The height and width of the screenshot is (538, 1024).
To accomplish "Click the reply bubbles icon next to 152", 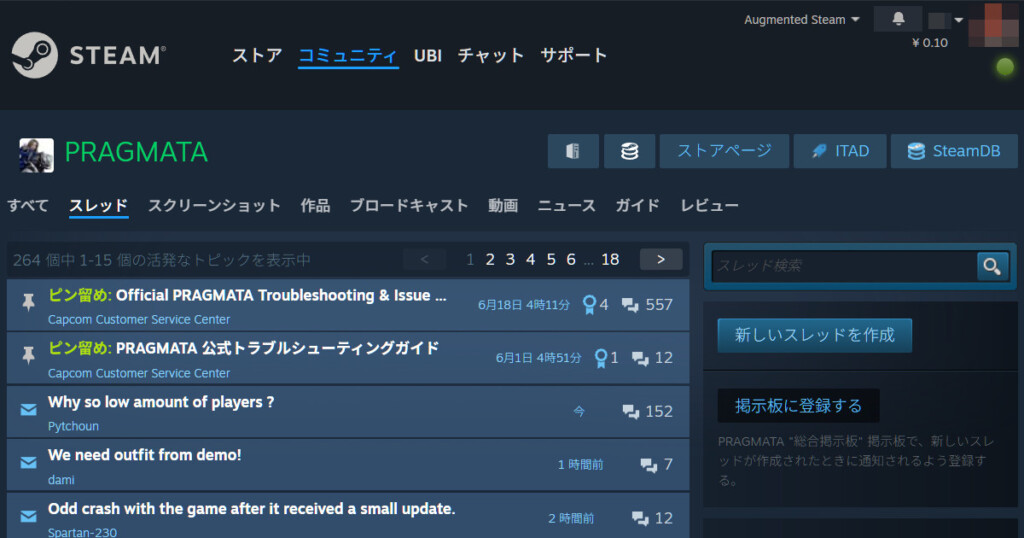I will point(630,411).
